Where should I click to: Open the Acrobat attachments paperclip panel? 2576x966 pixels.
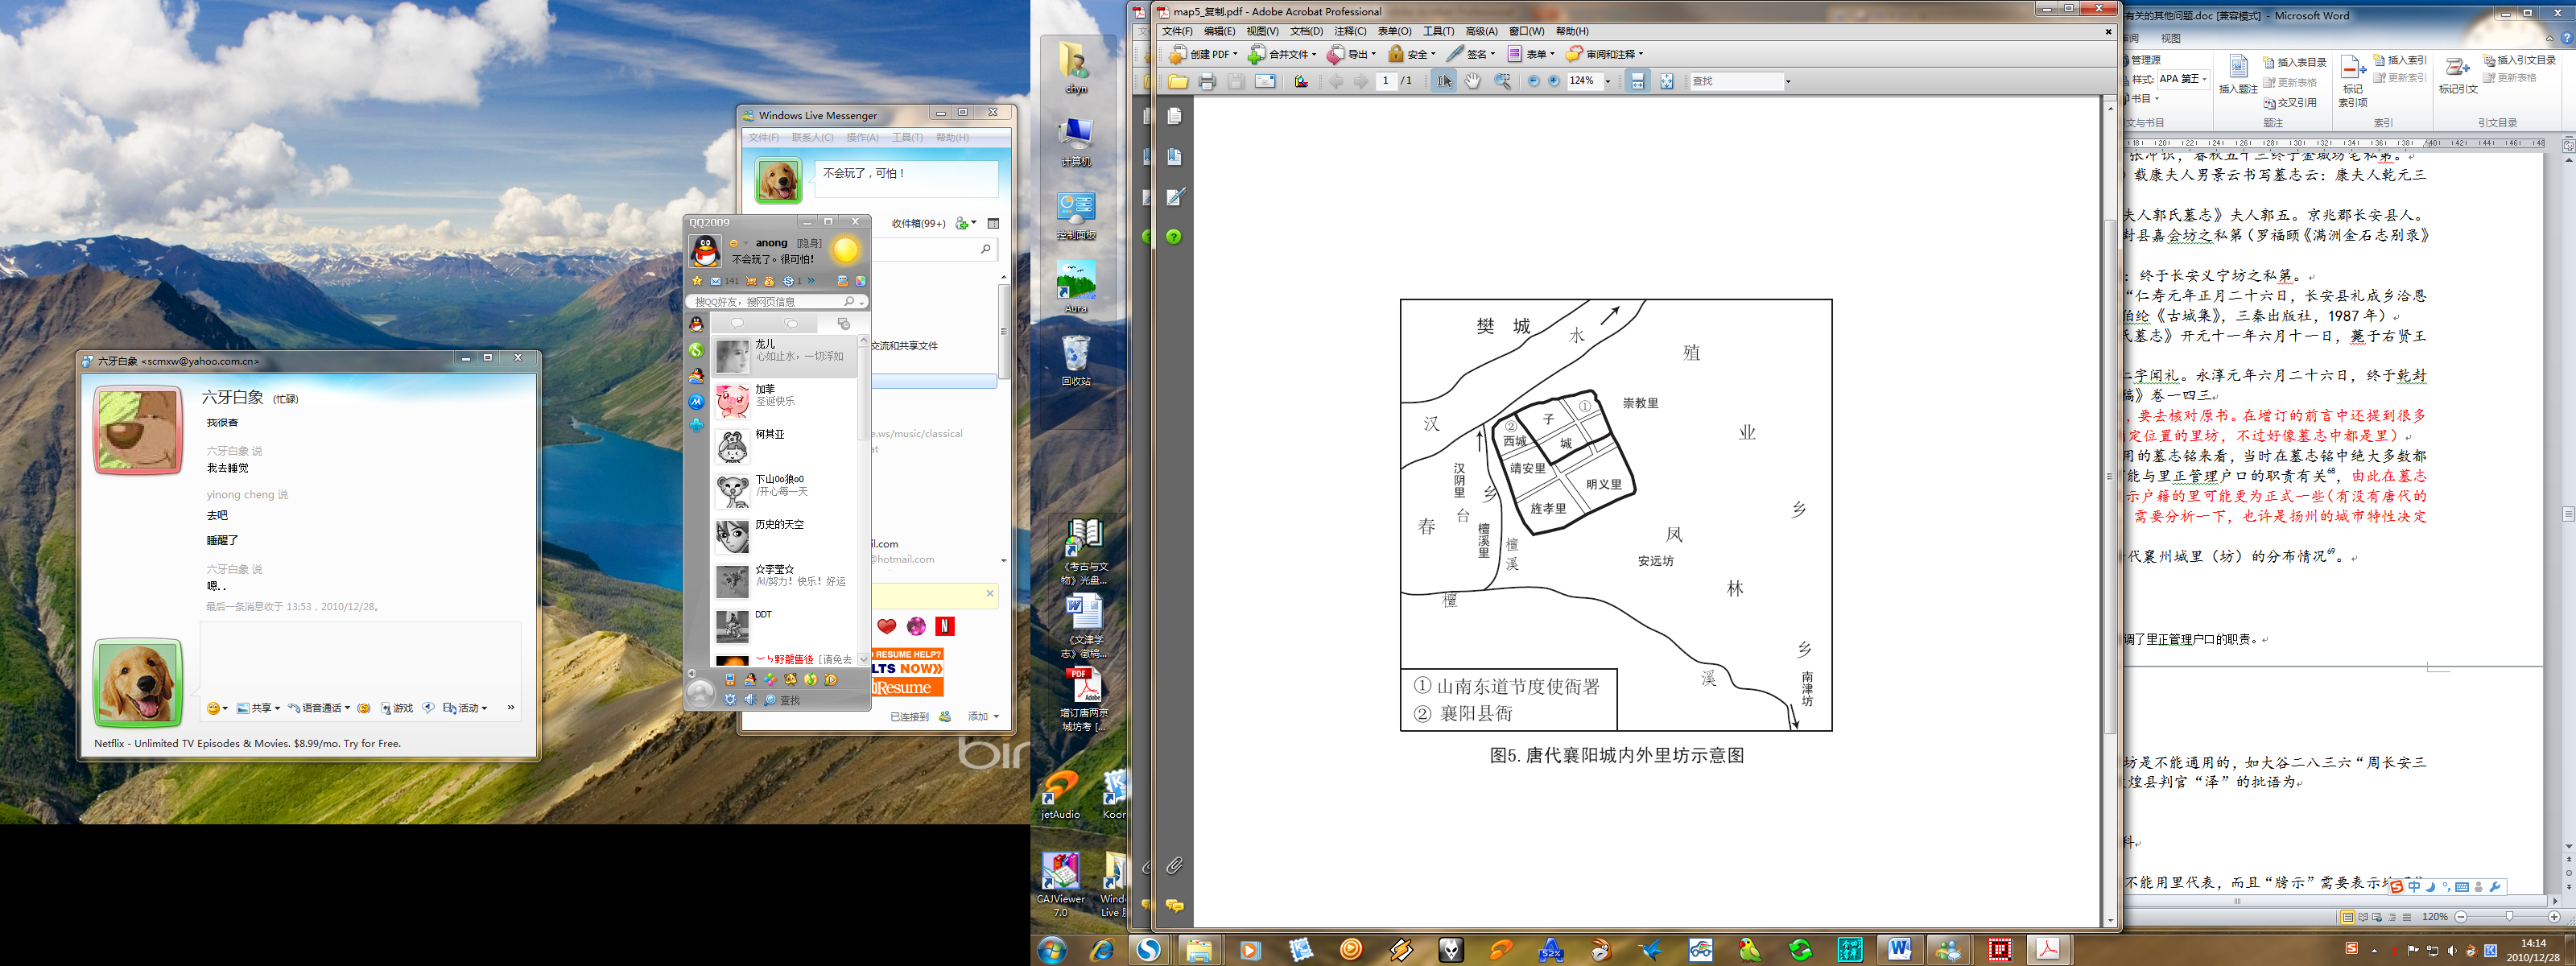(1175, 865)
